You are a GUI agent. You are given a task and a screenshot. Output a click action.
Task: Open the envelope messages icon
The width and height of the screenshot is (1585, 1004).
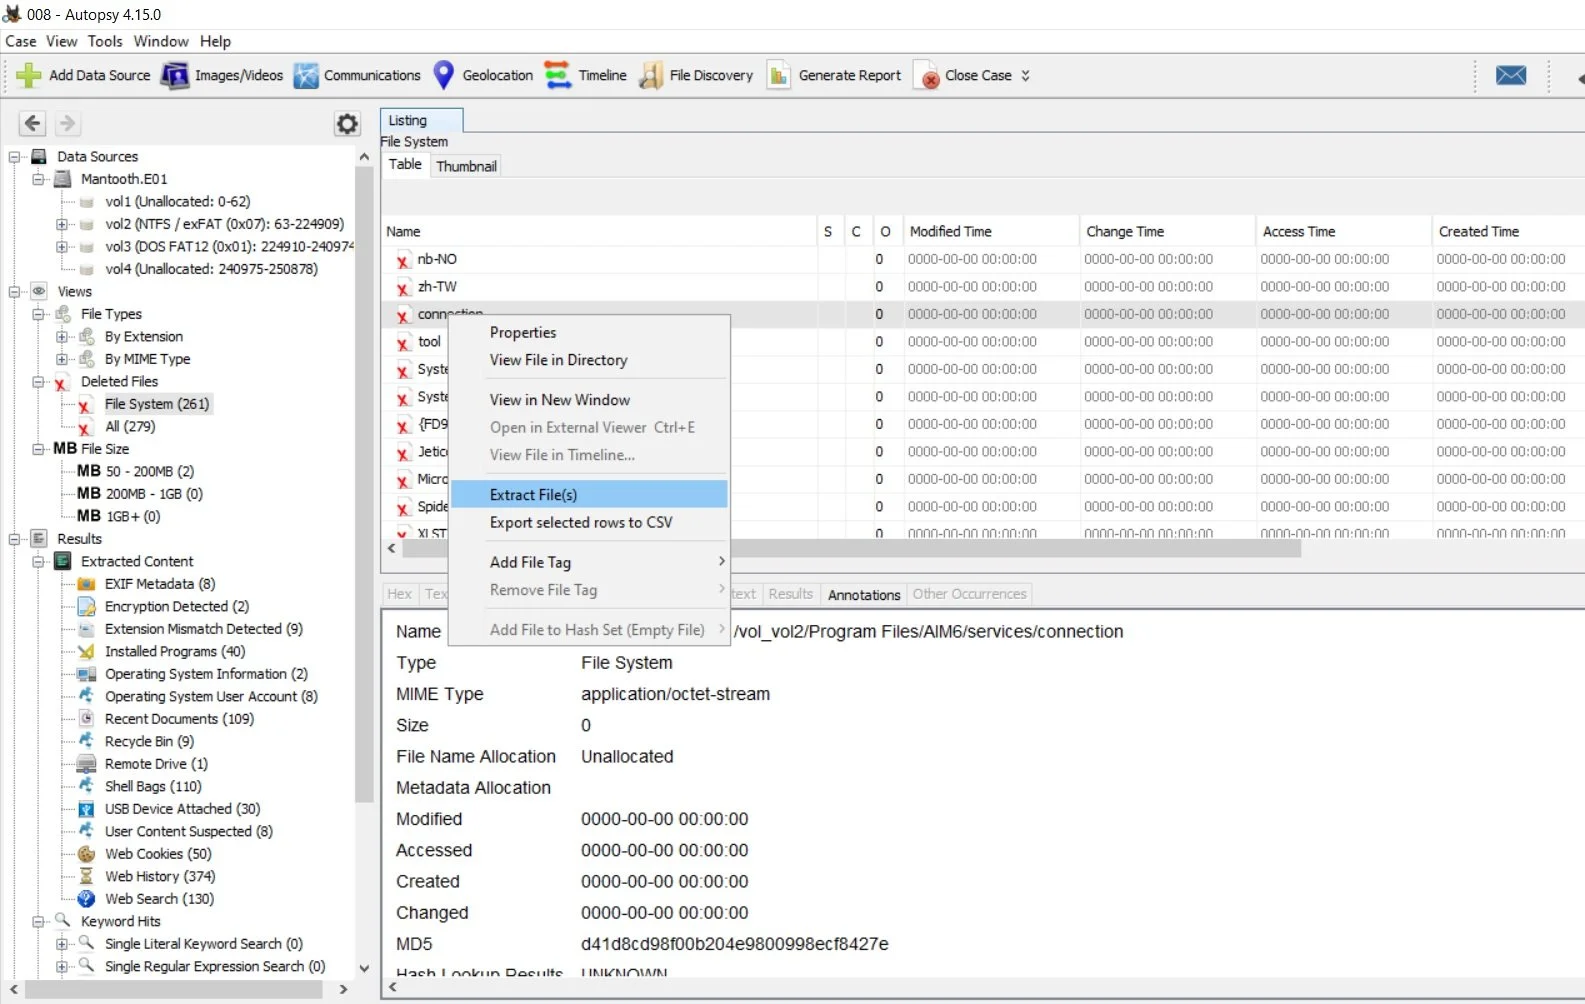coord(1511,75)
